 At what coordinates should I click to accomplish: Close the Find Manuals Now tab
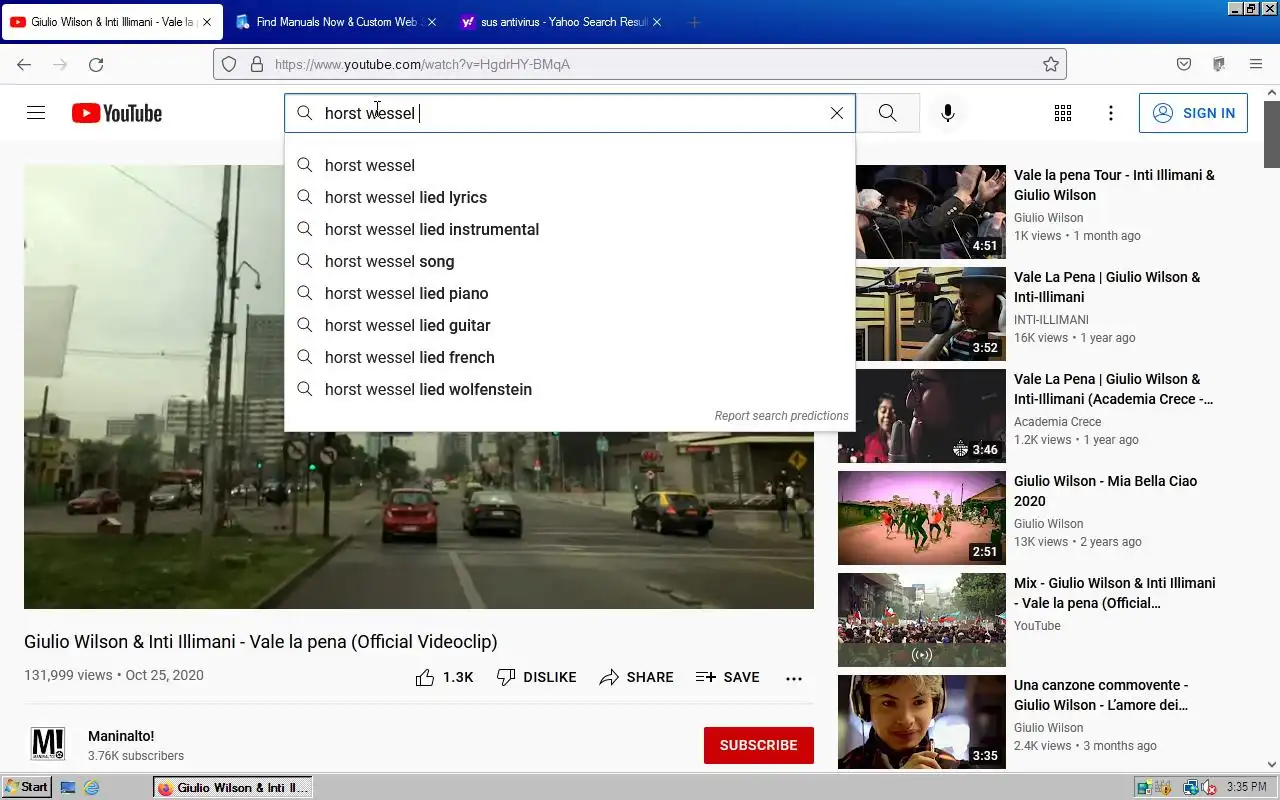pyautogui.click(x=432, y=22)
